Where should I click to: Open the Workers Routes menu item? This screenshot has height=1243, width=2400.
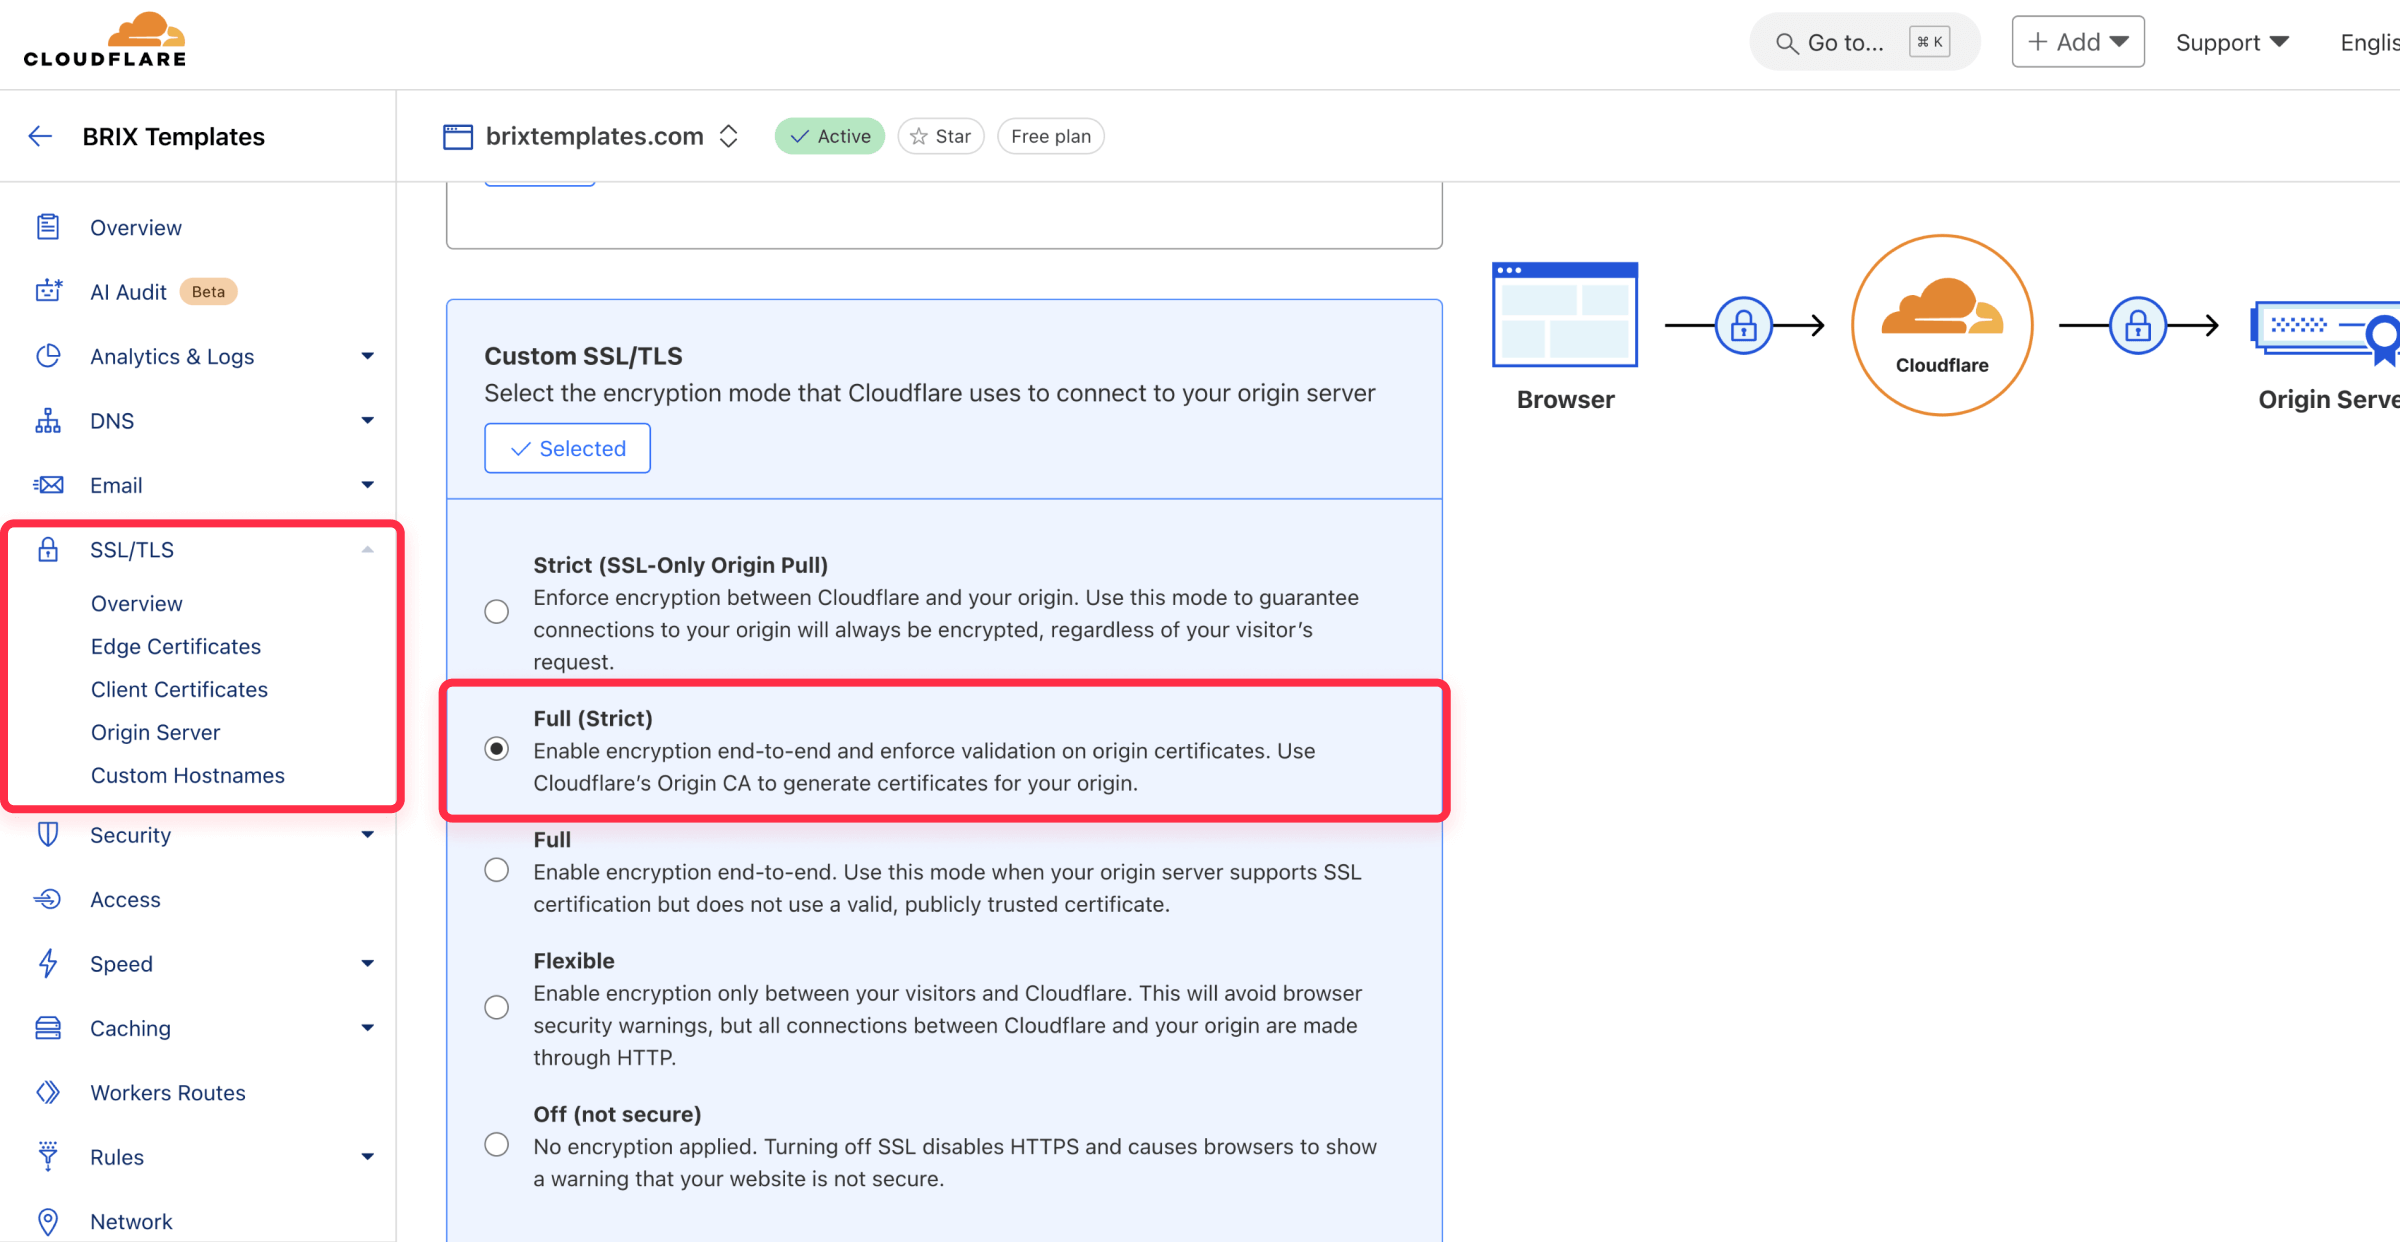coord(168,1092)
